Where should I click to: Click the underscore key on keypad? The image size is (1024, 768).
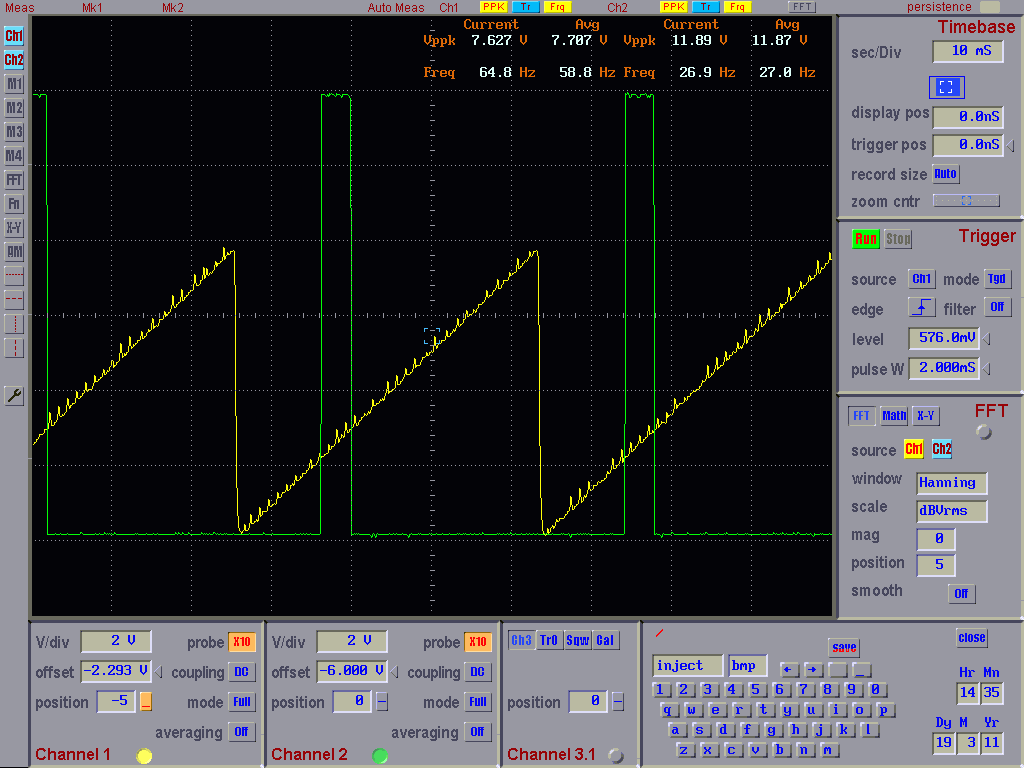coord(862,669)
